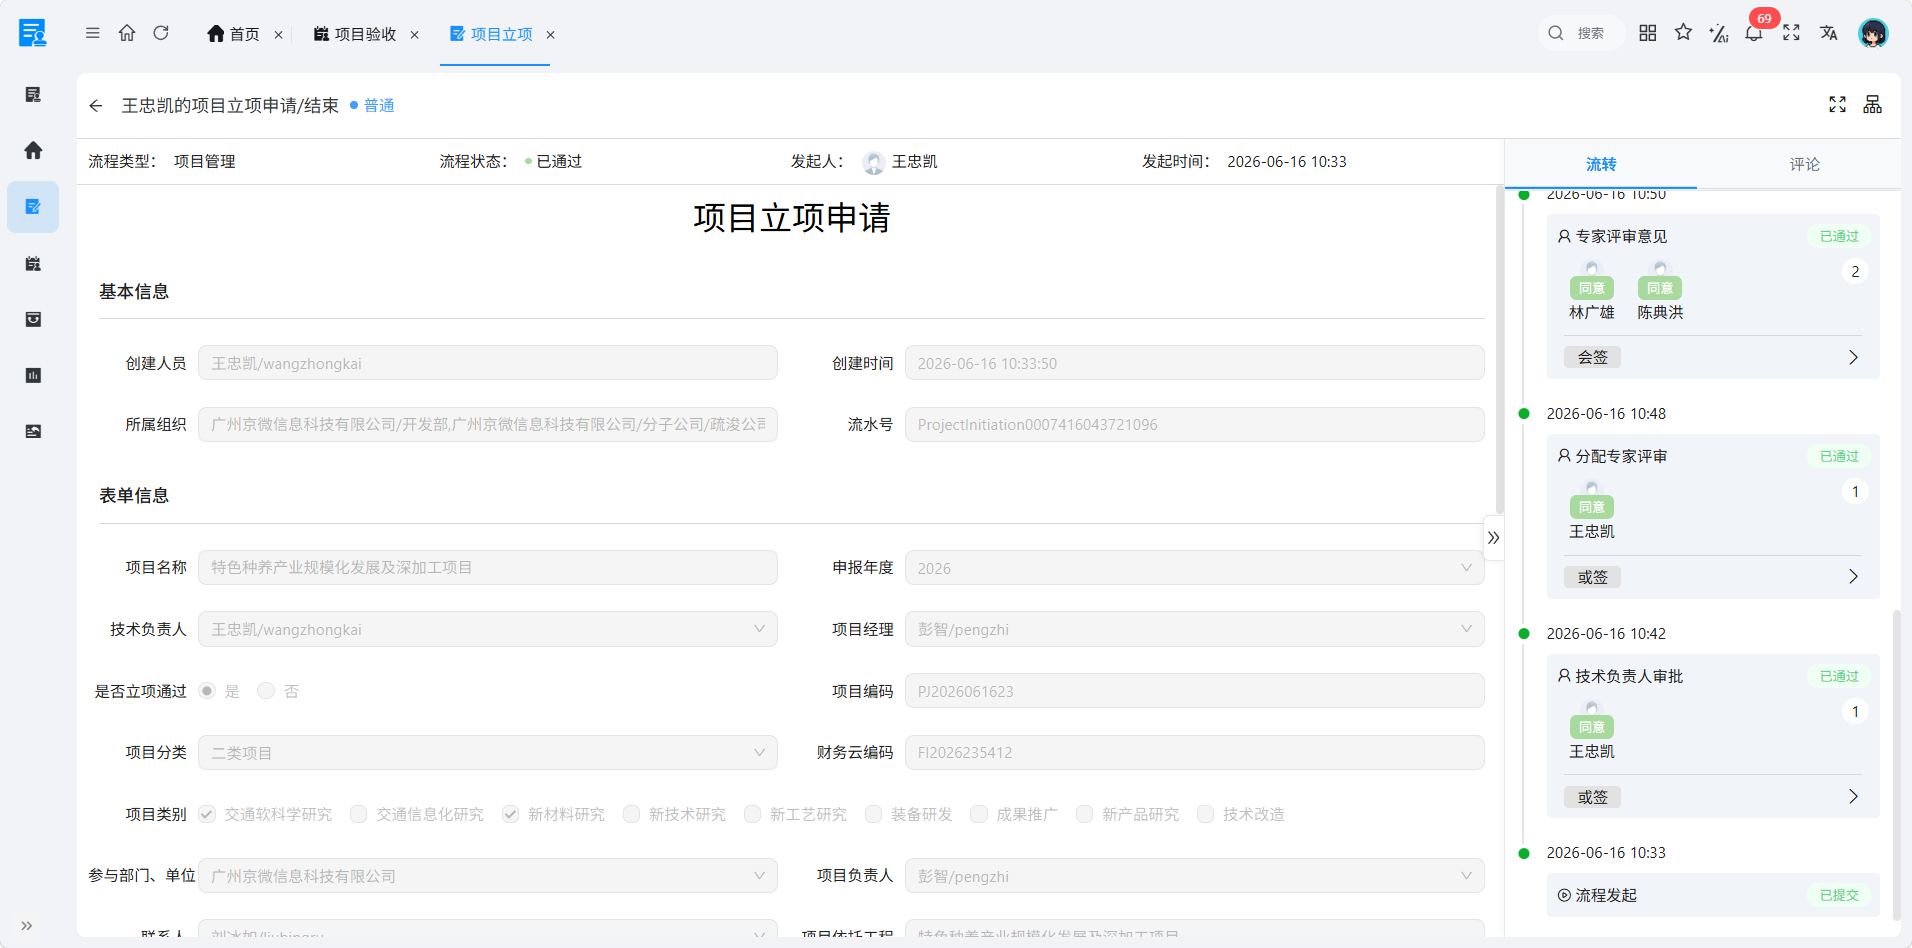
Task: Collapse the right panel with double-arrow handle
Action: tap(1493, 537)
